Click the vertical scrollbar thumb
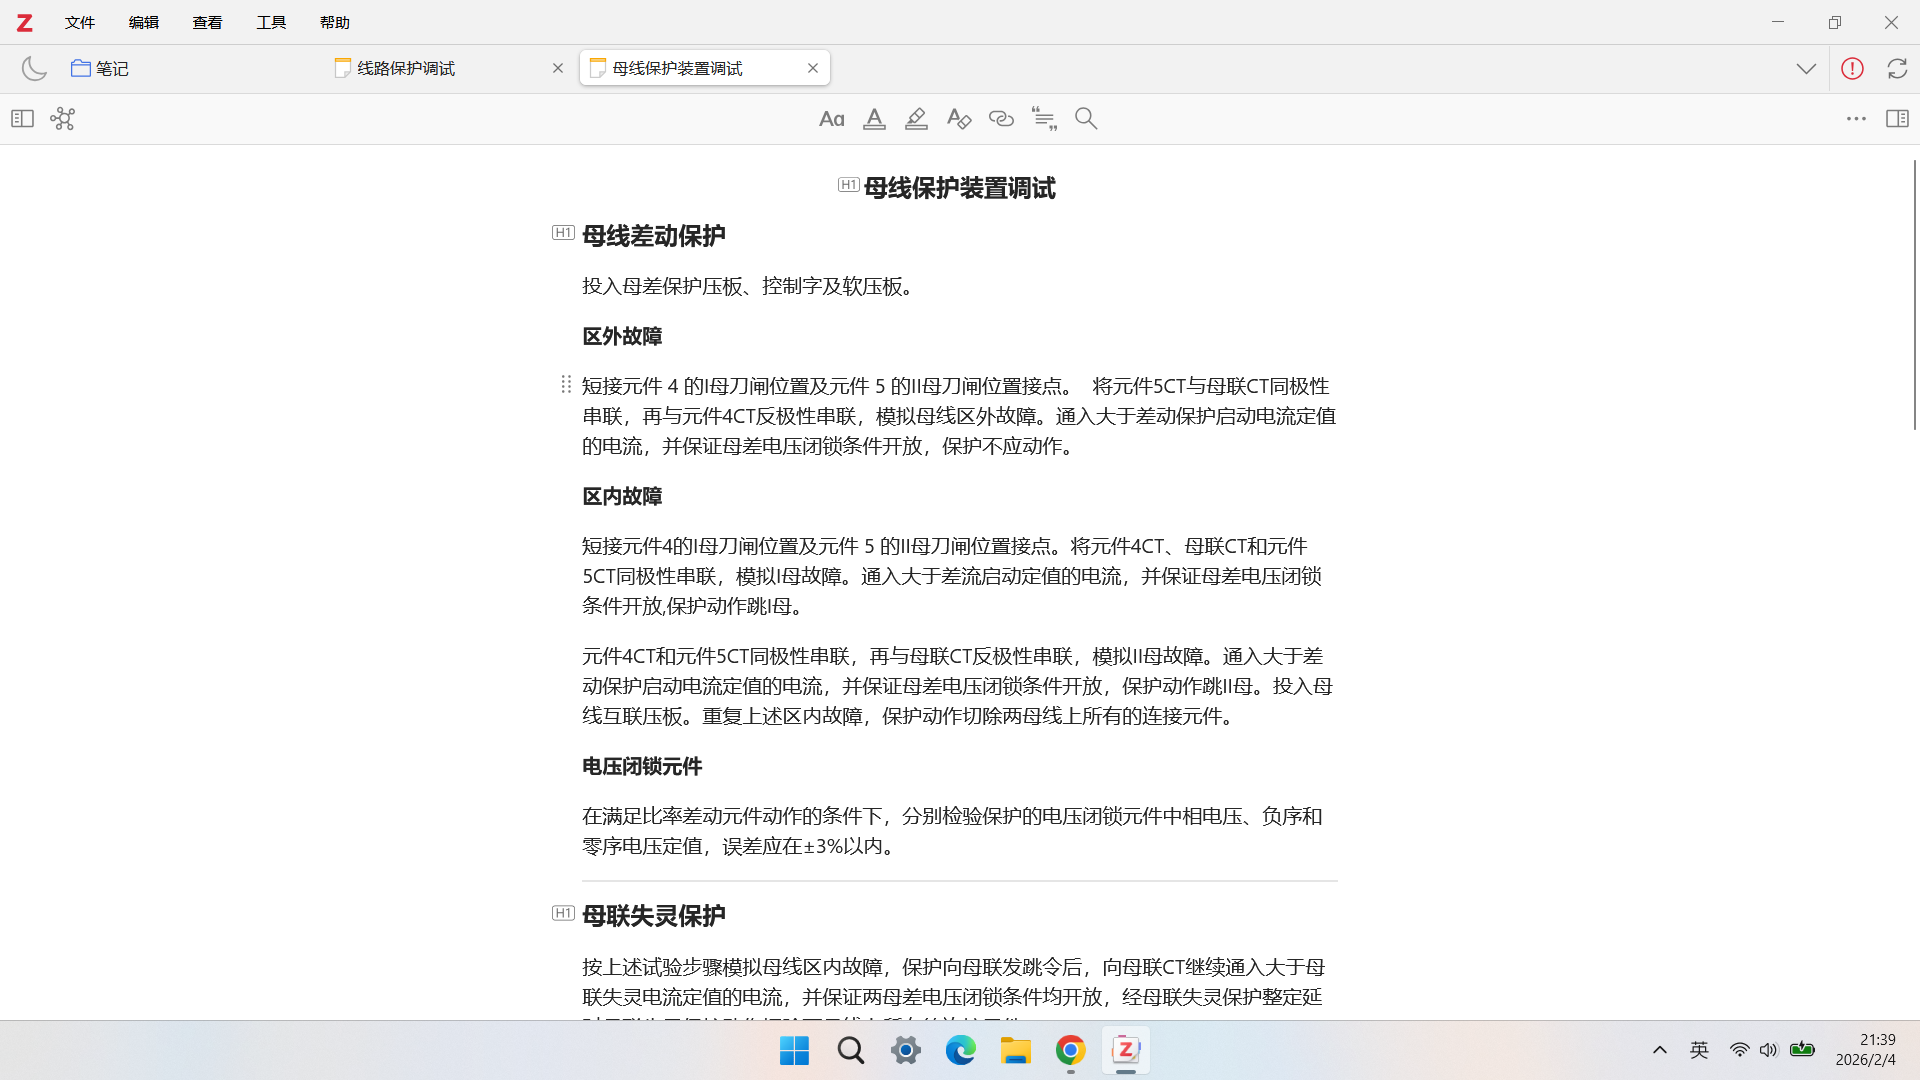This screenshot has height=1080, width=1920. click(1914, 295)
